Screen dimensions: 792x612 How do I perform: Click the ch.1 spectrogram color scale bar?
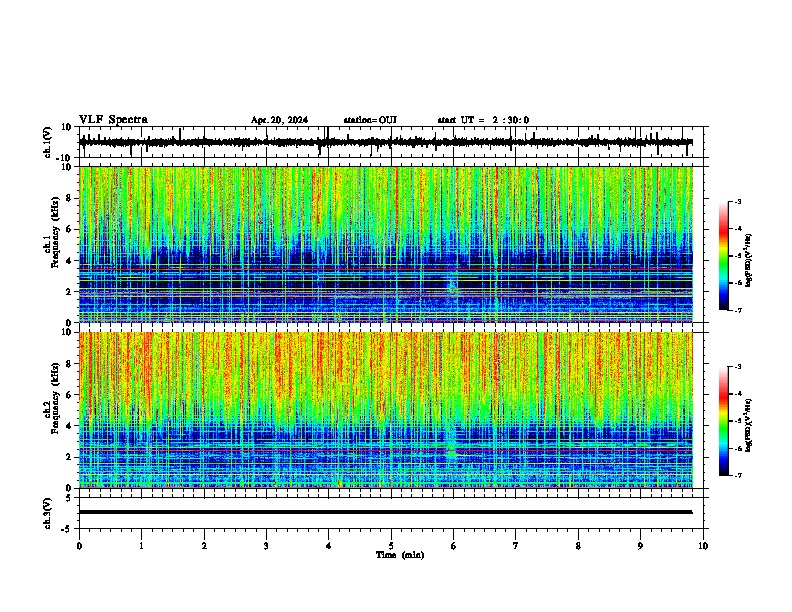coord(724,256)
